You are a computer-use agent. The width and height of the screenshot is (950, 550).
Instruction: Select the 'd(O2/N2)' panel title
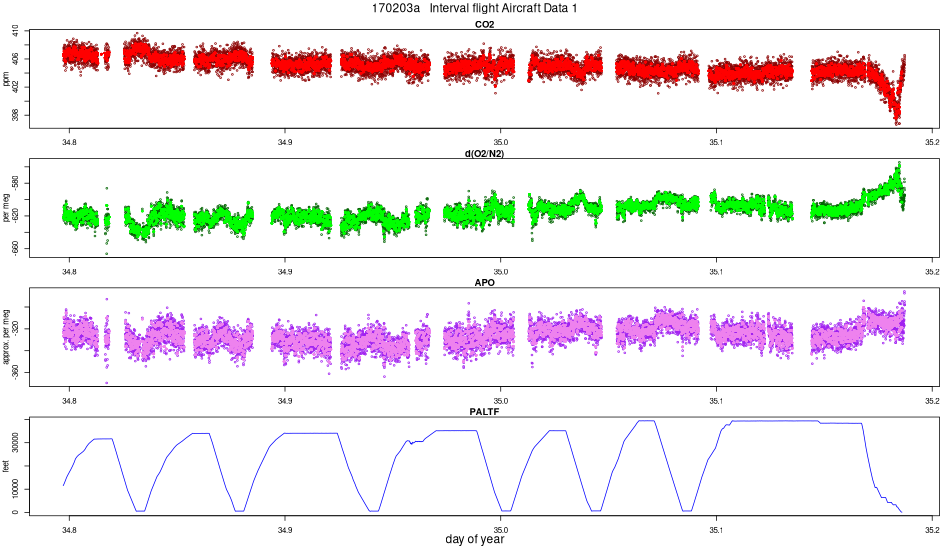[x=484, y=153]
